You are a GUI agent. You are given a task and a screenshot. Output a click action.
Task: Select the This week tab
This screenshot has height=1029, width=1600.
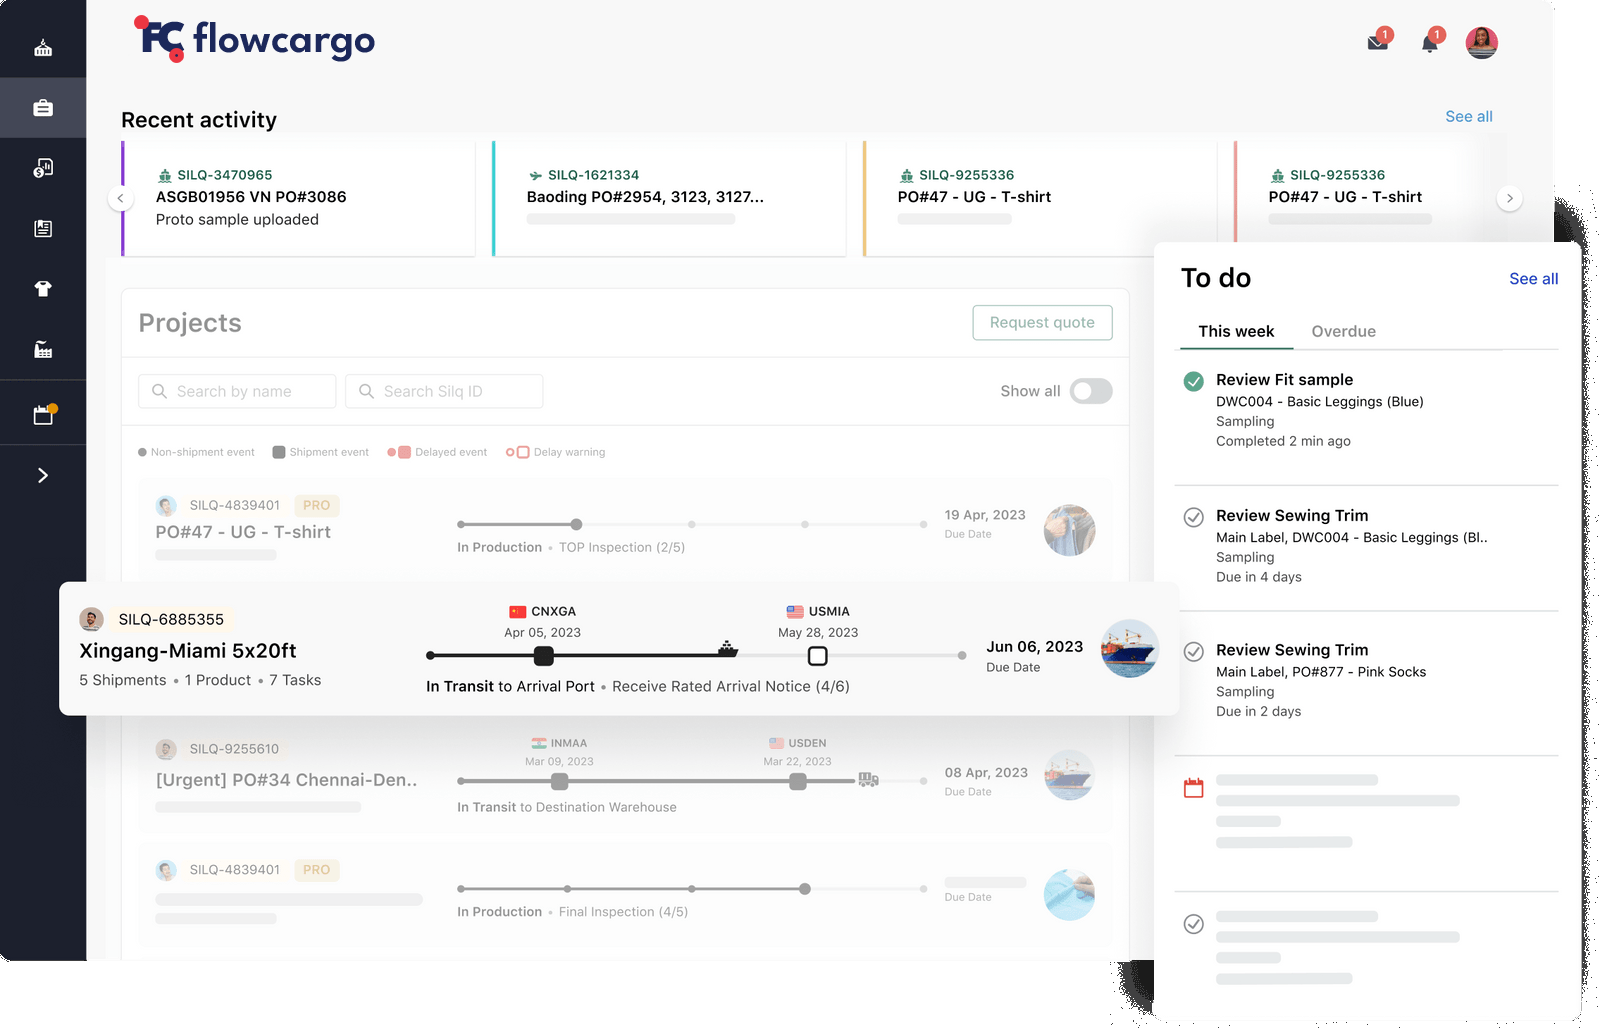[1236, 331]
